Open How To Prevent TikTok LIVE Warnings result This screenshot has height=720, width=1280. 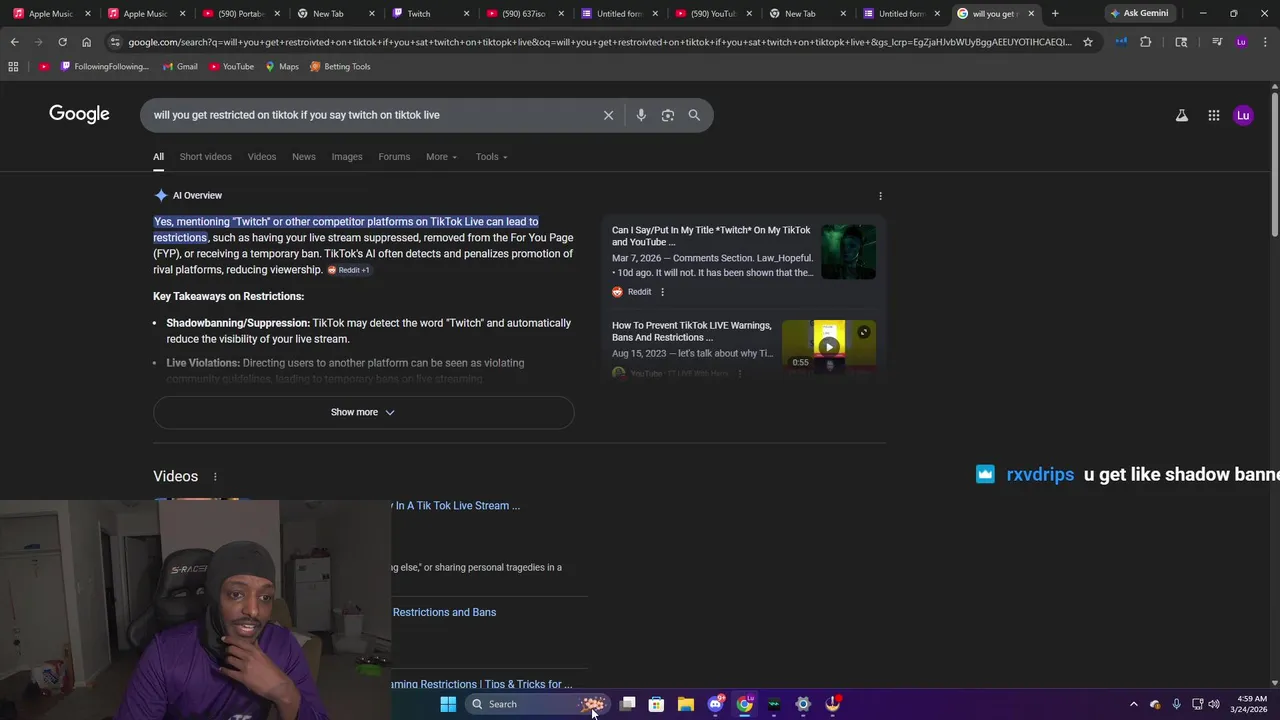(692, 331)
